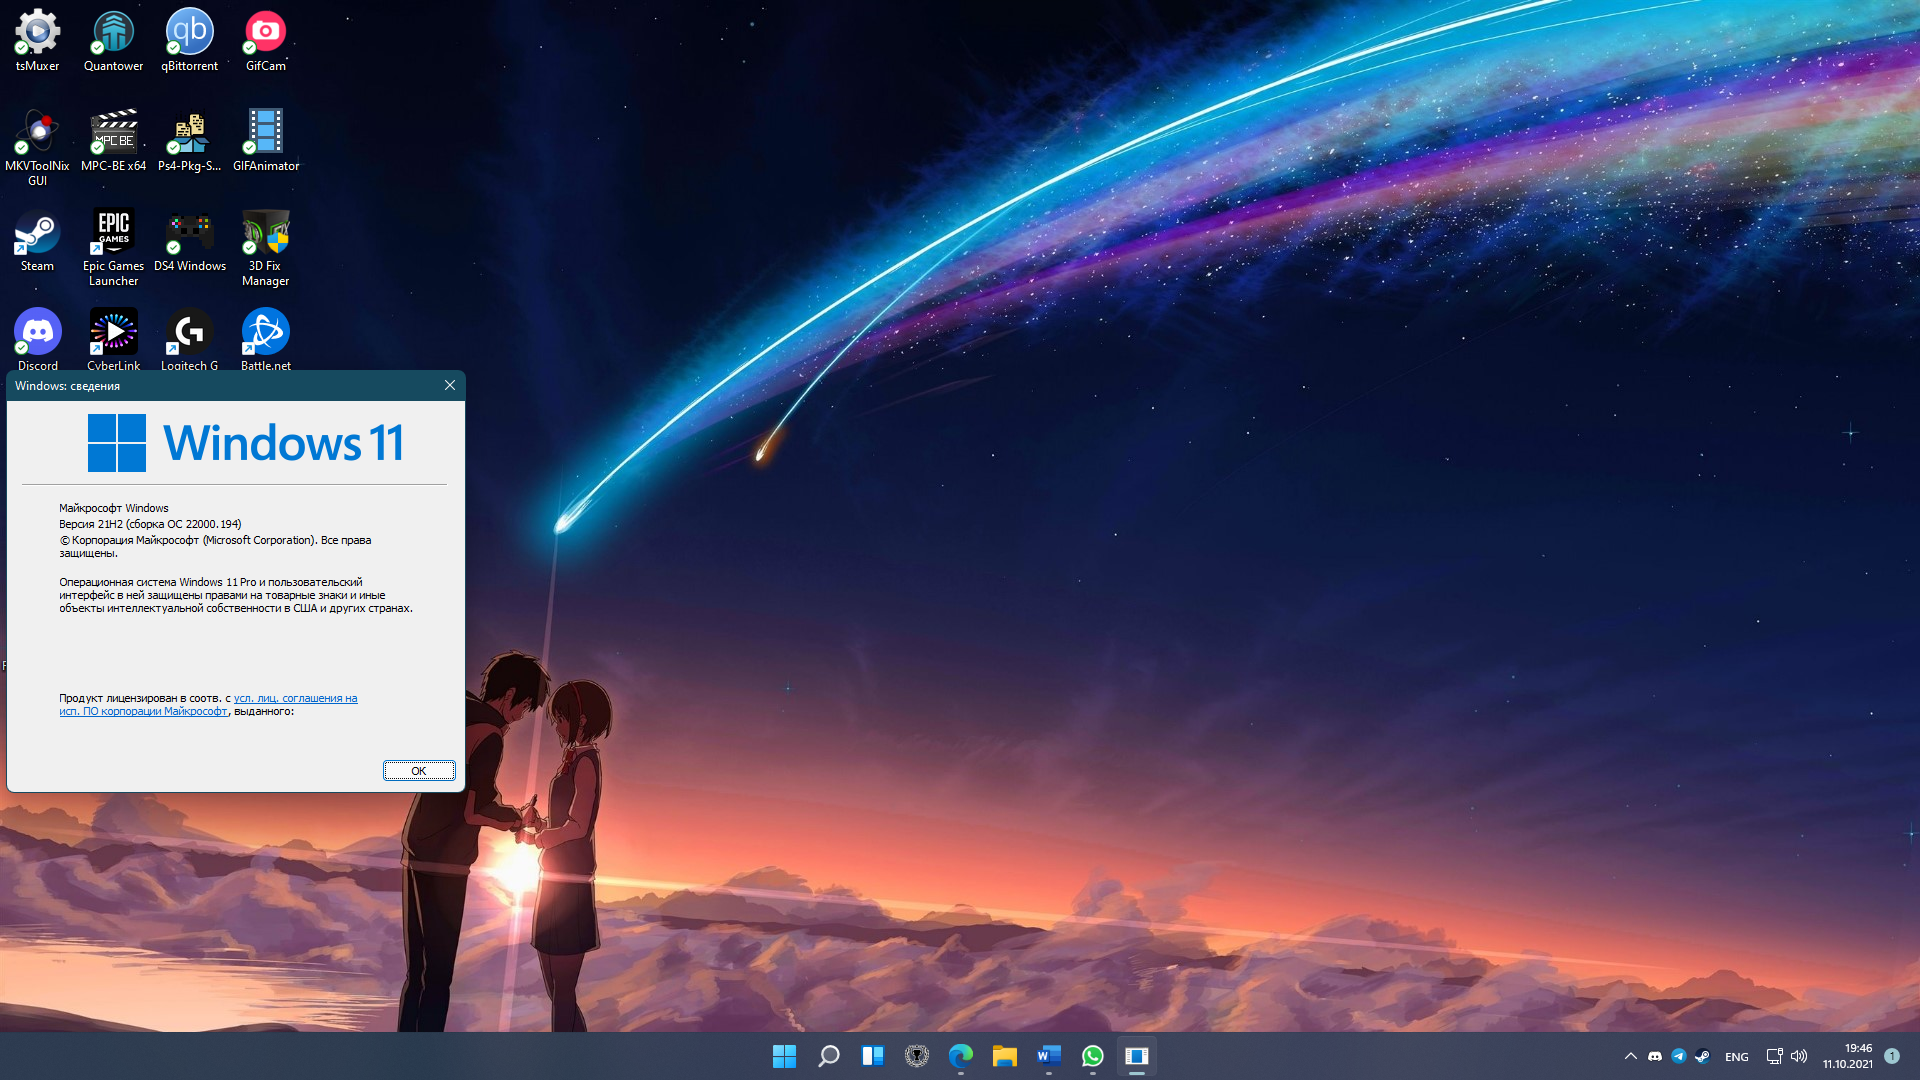Switch the ENG input language

click(1737, 1057)
